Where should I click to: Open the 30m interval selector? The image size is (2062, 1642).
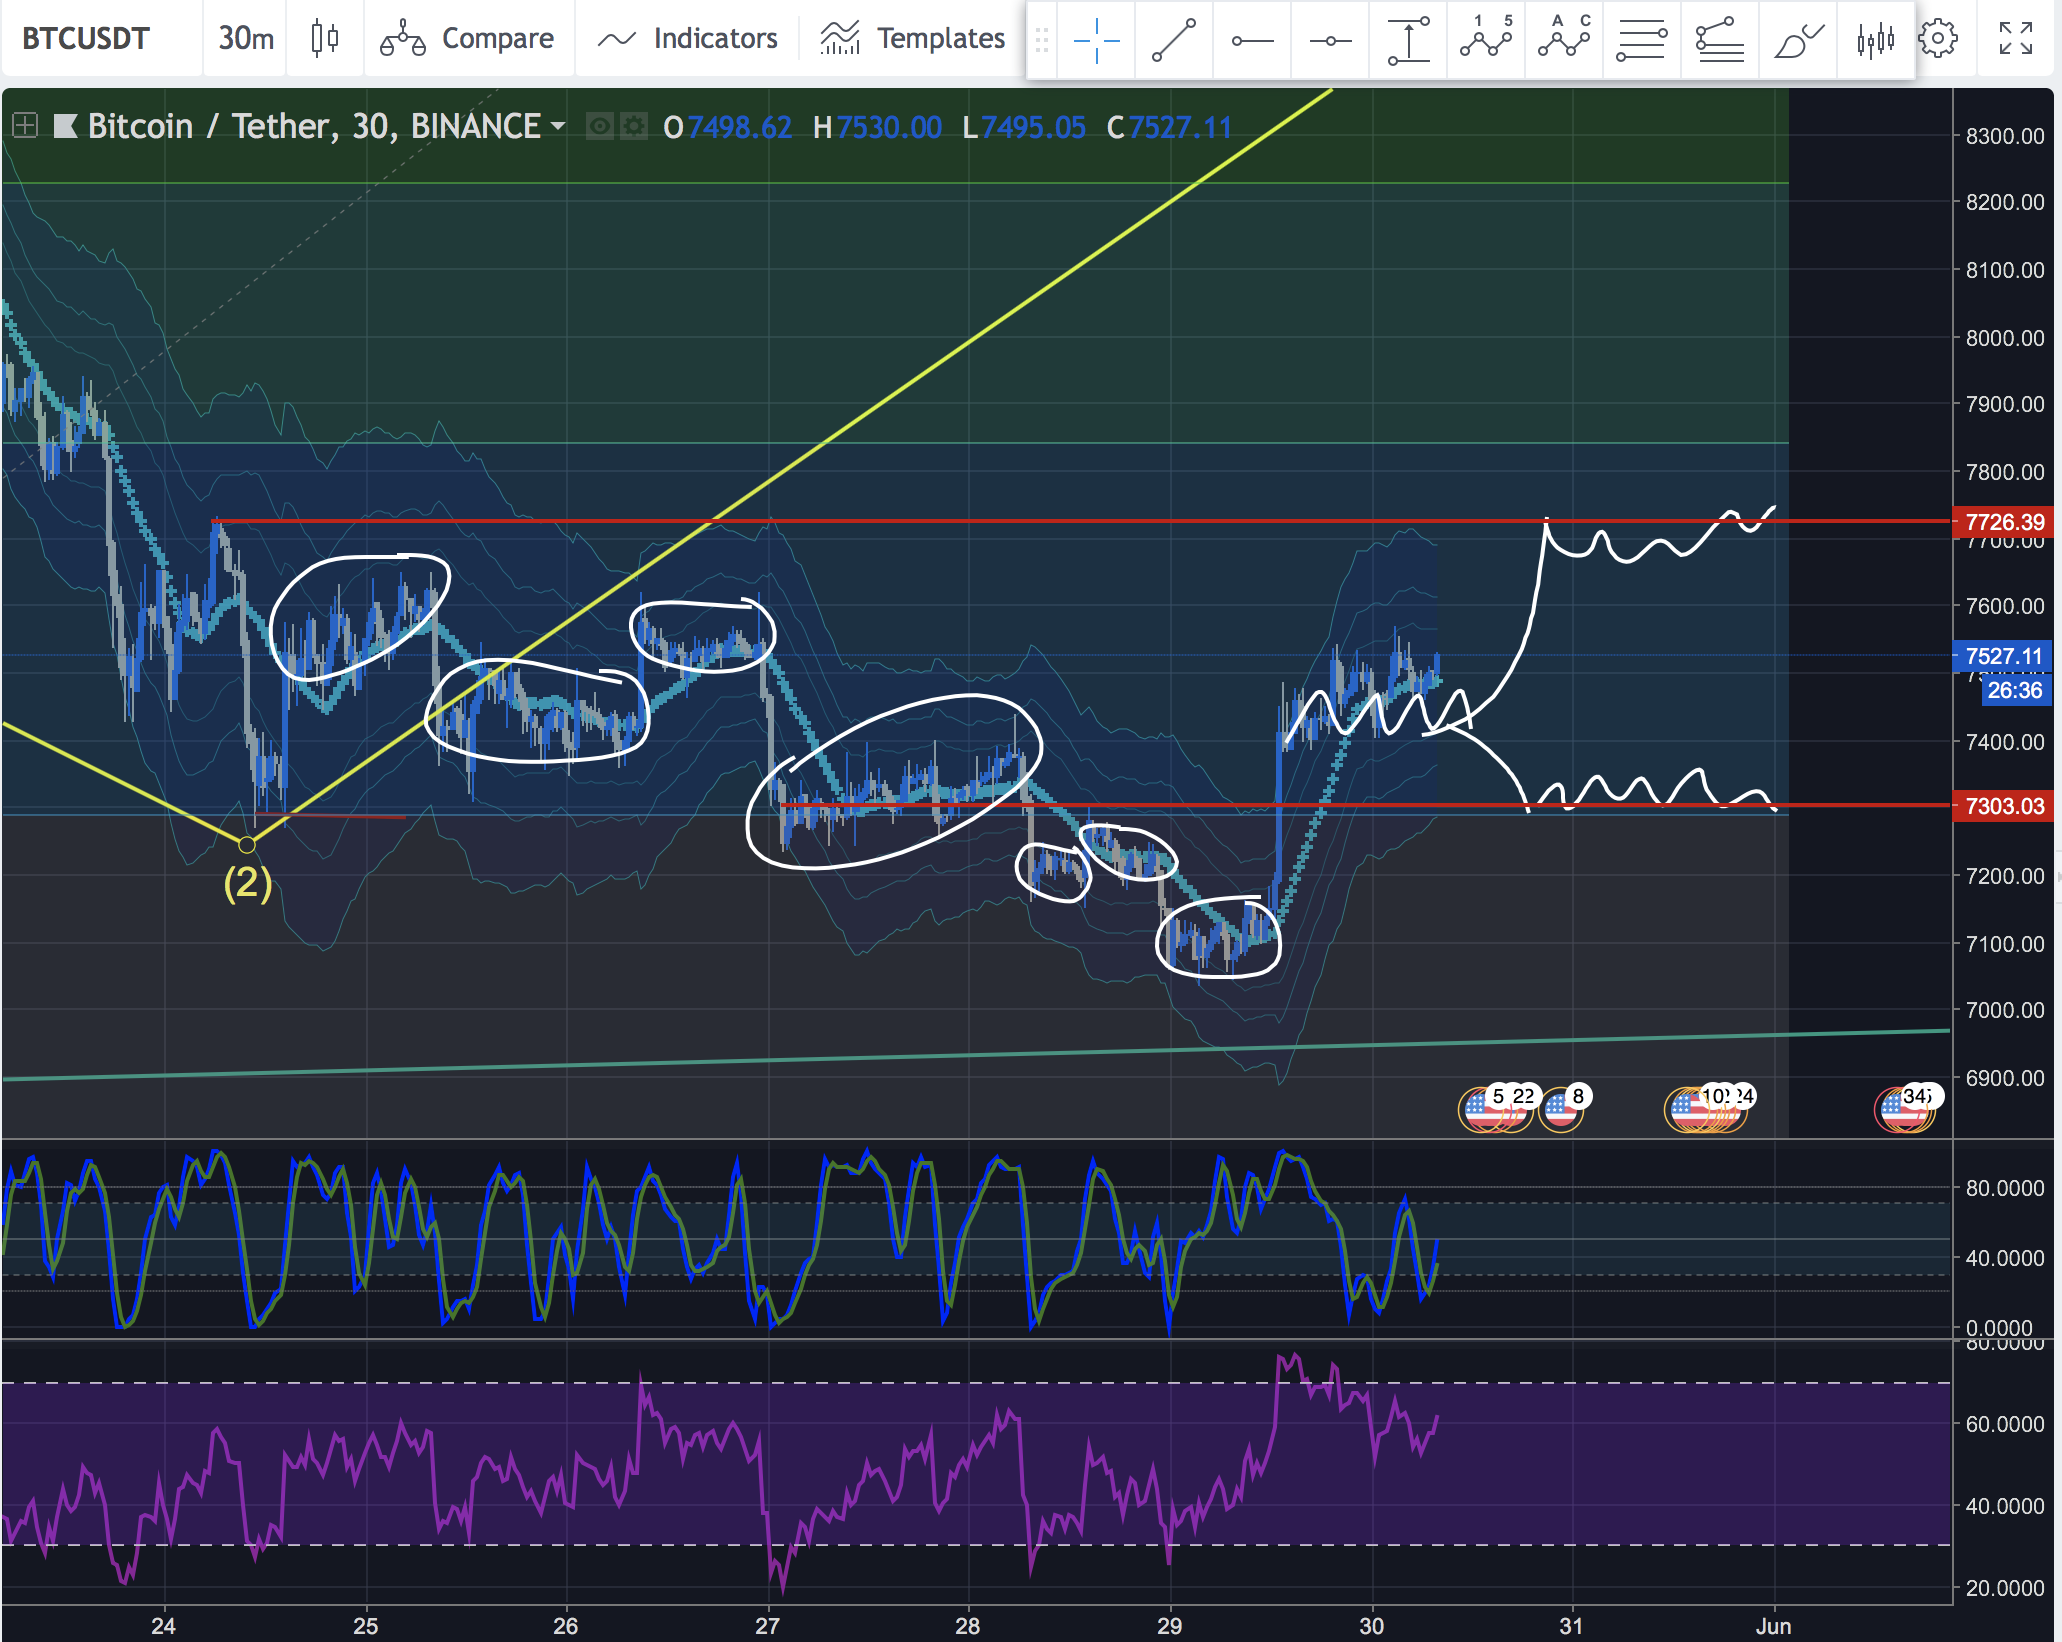coord(245,38)
